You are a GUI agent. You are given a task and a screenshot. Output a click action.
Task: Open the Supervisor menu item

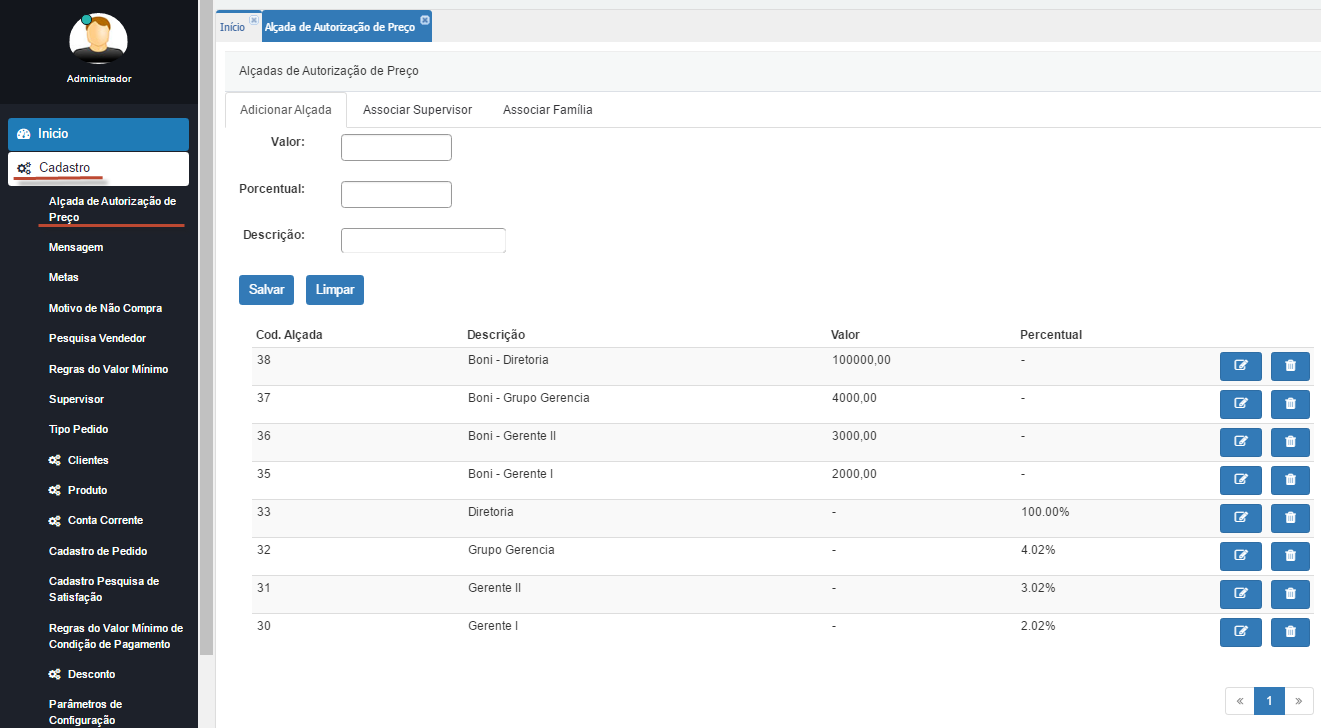coord(76,399)
